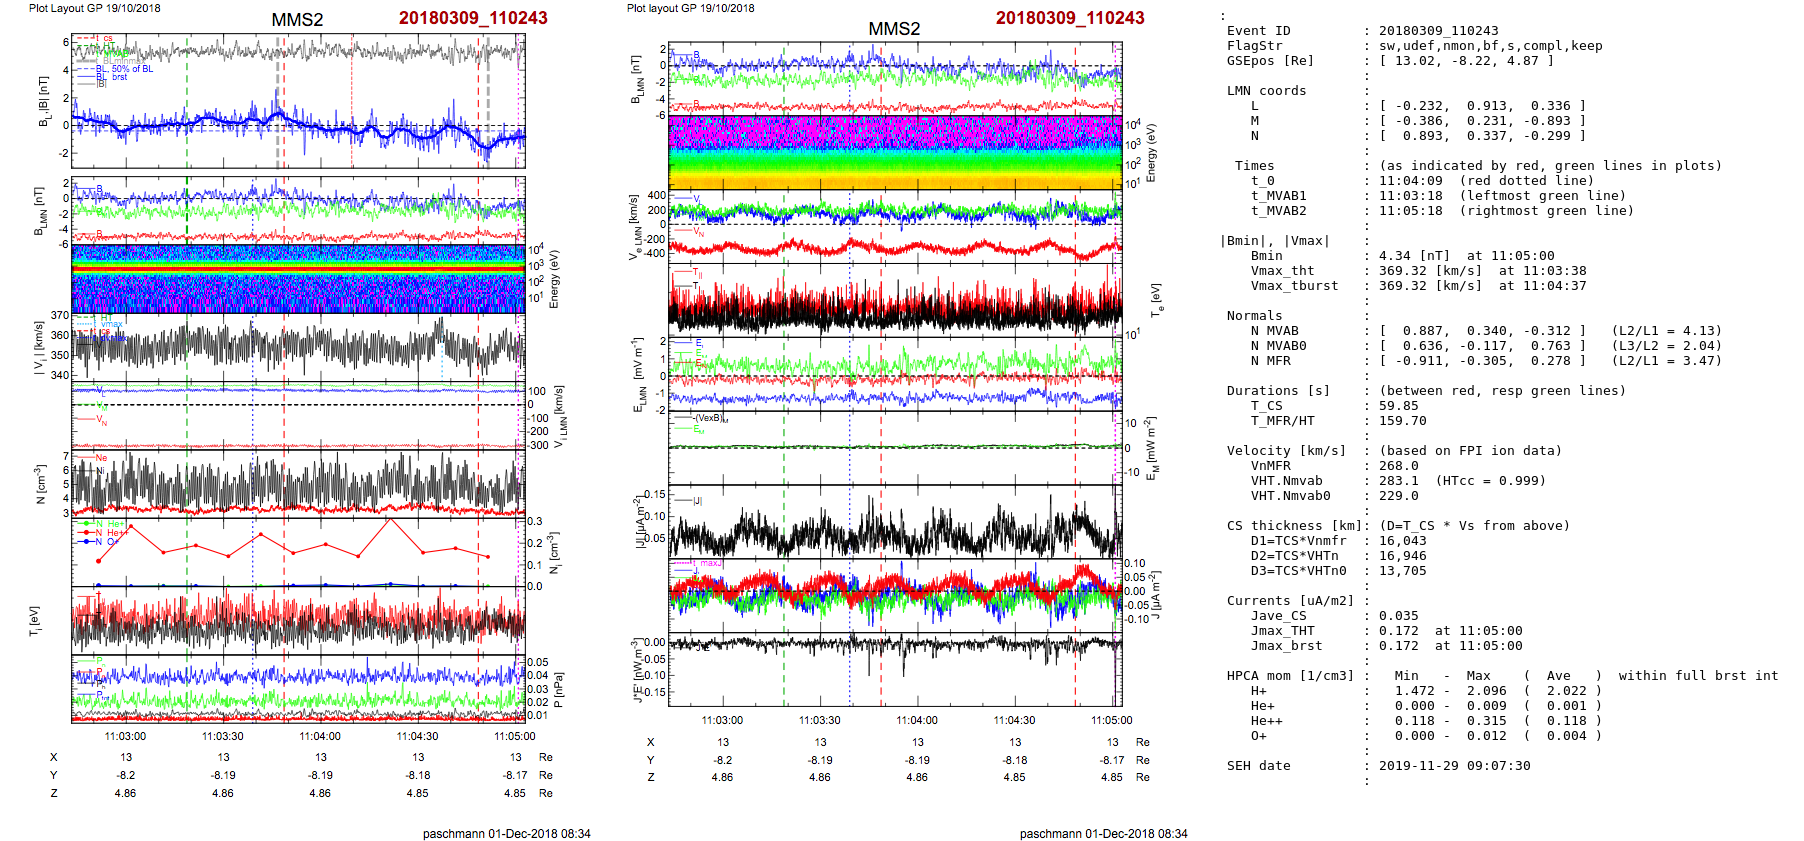Click the red 20180309_110243 title above right plot
1804x841 pixels.
coord(1070,18)
